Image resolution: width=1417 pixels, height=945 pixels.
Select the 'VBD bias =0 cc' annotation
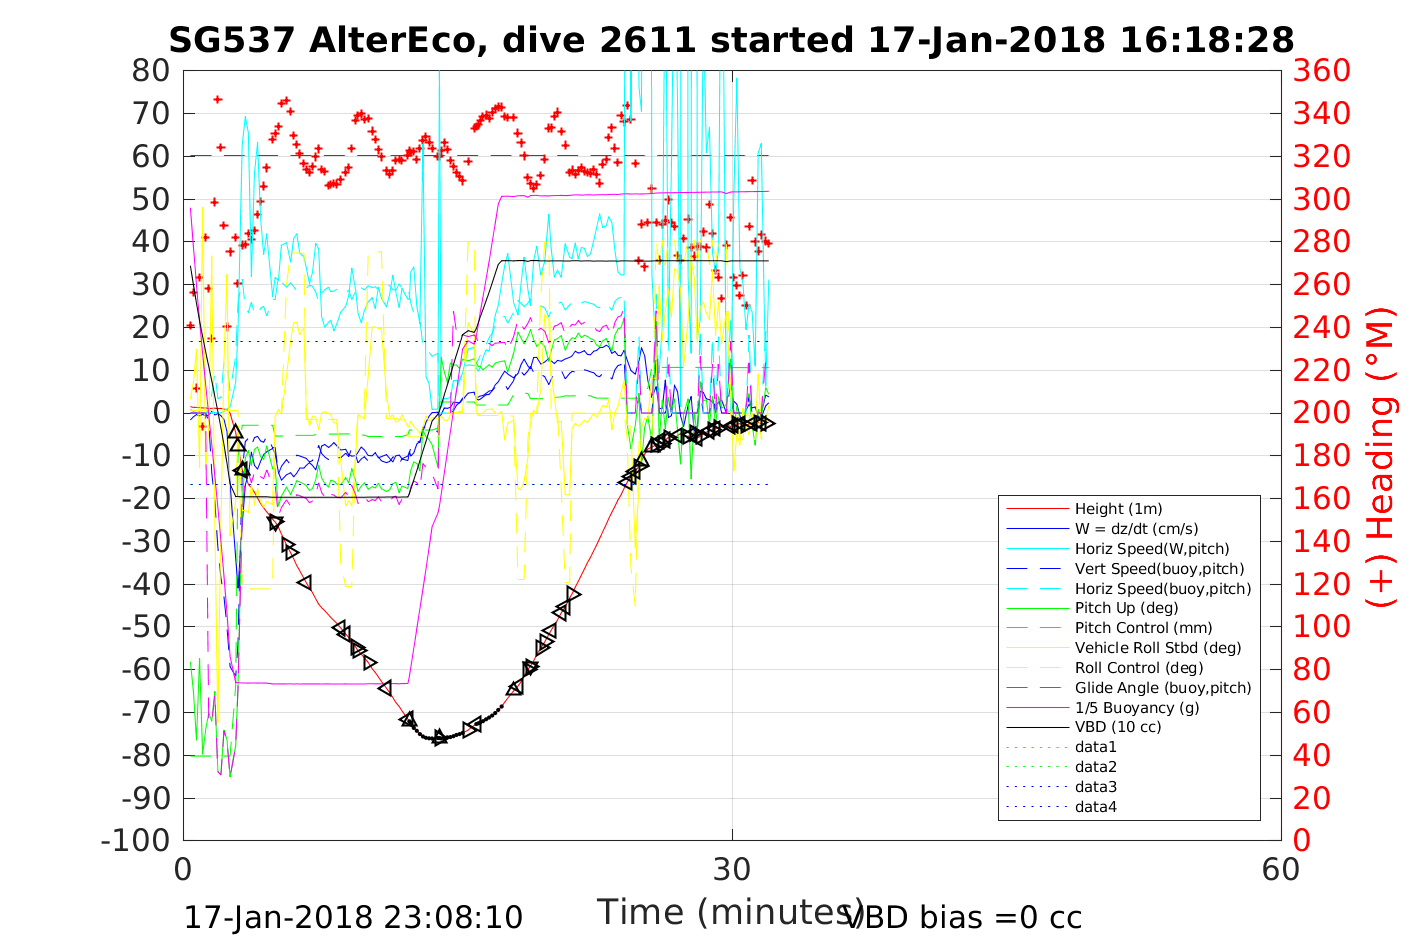pyautogui.click(x=963, y=917)
